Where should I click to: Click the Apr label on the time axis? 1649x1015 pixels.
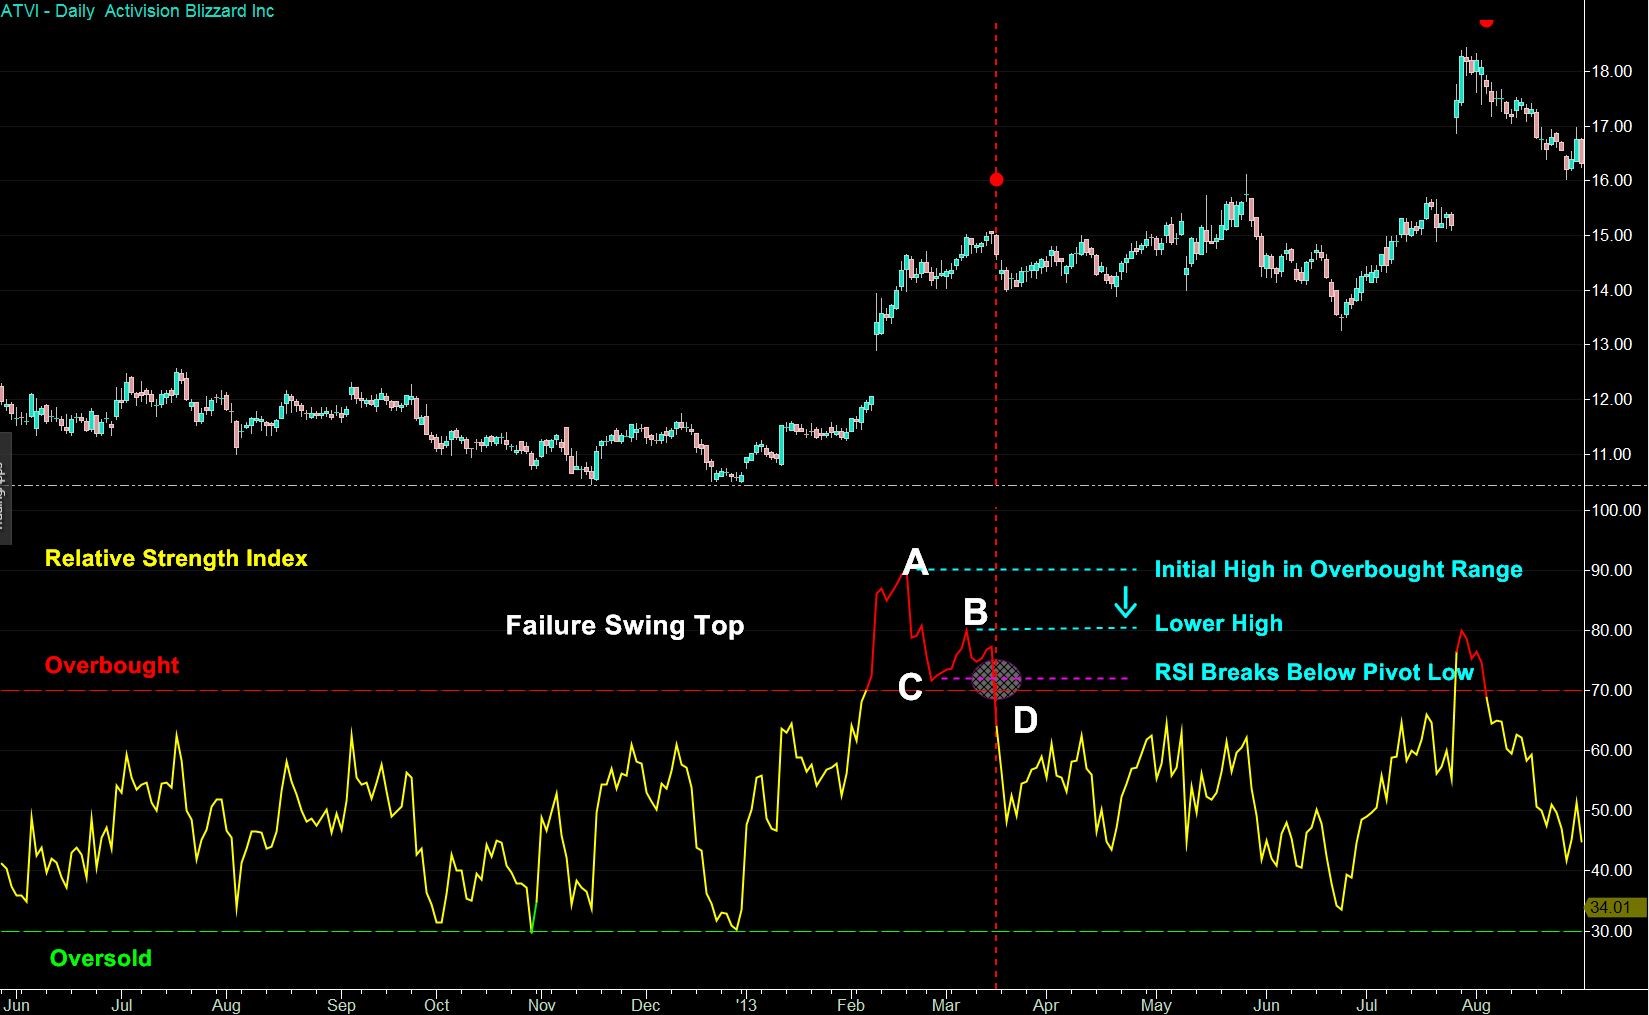(1046, 1005)
